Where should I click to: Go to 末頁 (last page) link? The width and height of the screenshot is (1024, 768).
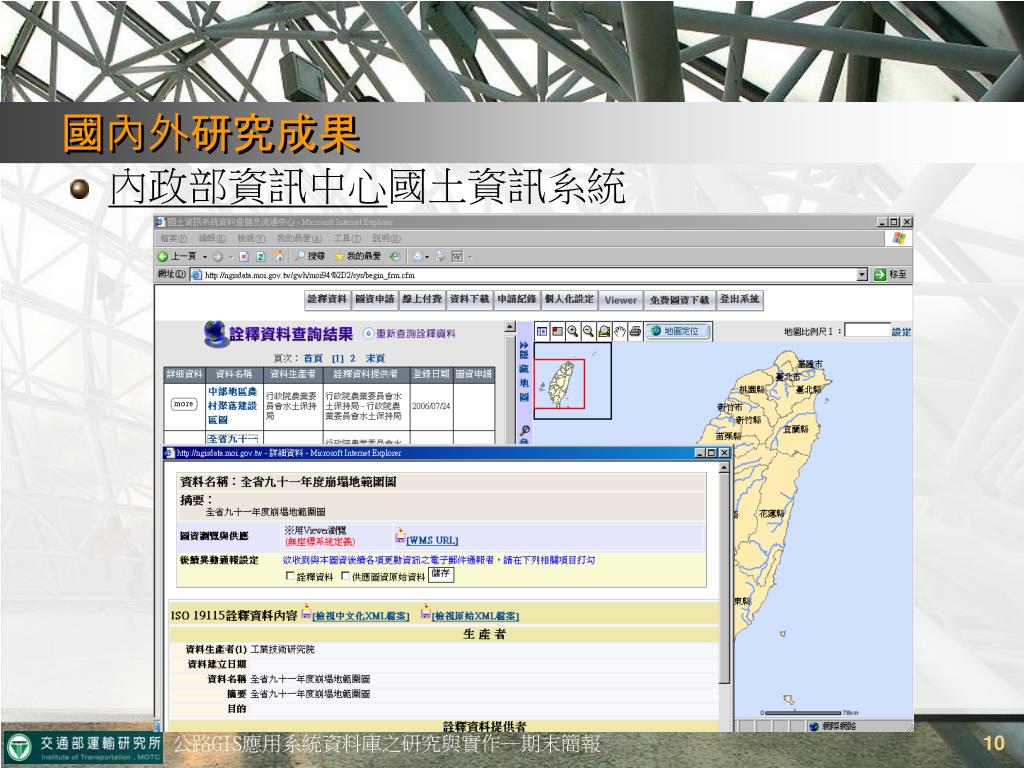tap(375, 359)
